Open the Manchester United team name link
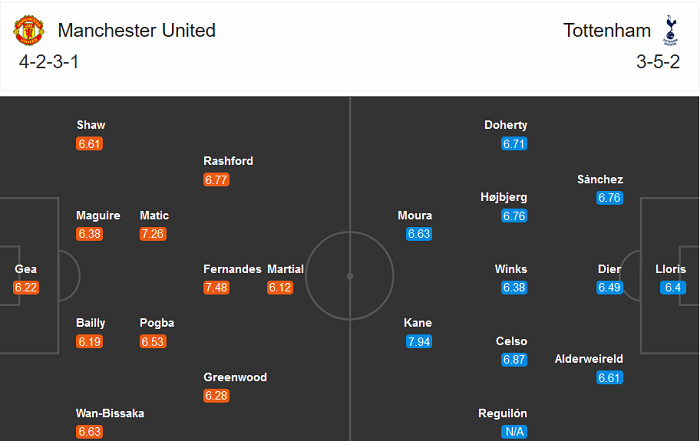 click(137, 30)
